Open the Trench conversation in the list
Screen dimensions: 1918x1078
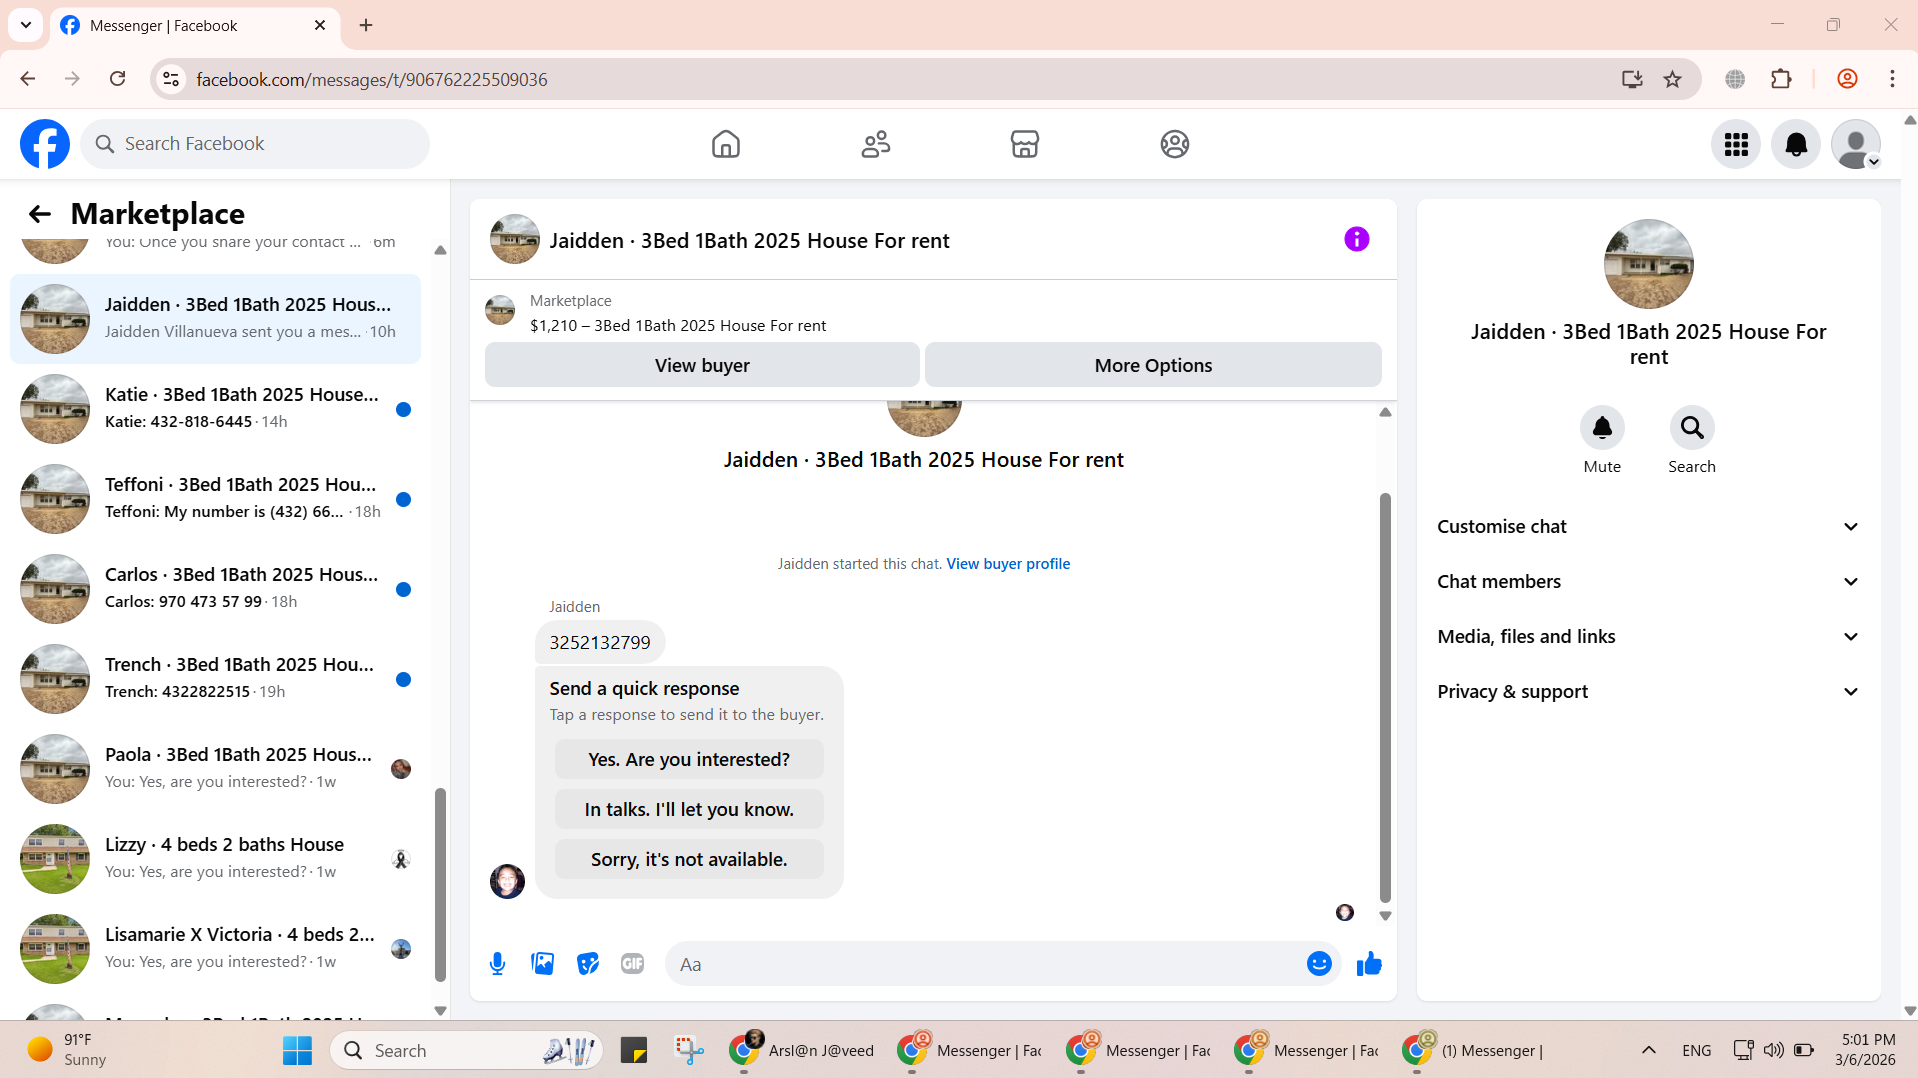[215, 679]
